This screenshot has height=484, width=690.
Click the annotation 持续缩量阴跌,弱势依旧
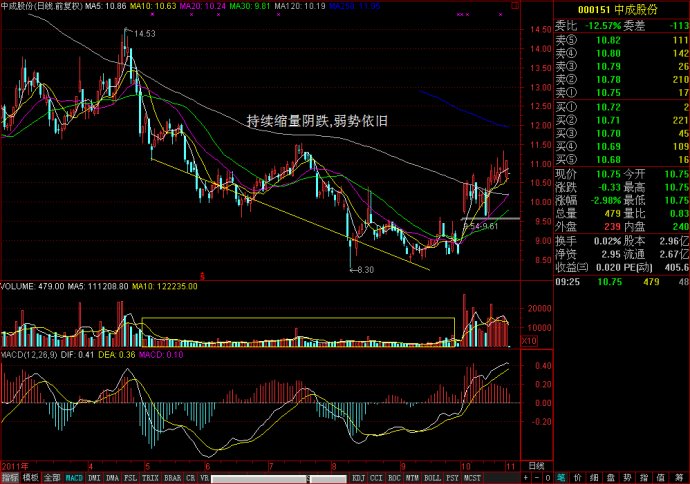tap(317, 121)
